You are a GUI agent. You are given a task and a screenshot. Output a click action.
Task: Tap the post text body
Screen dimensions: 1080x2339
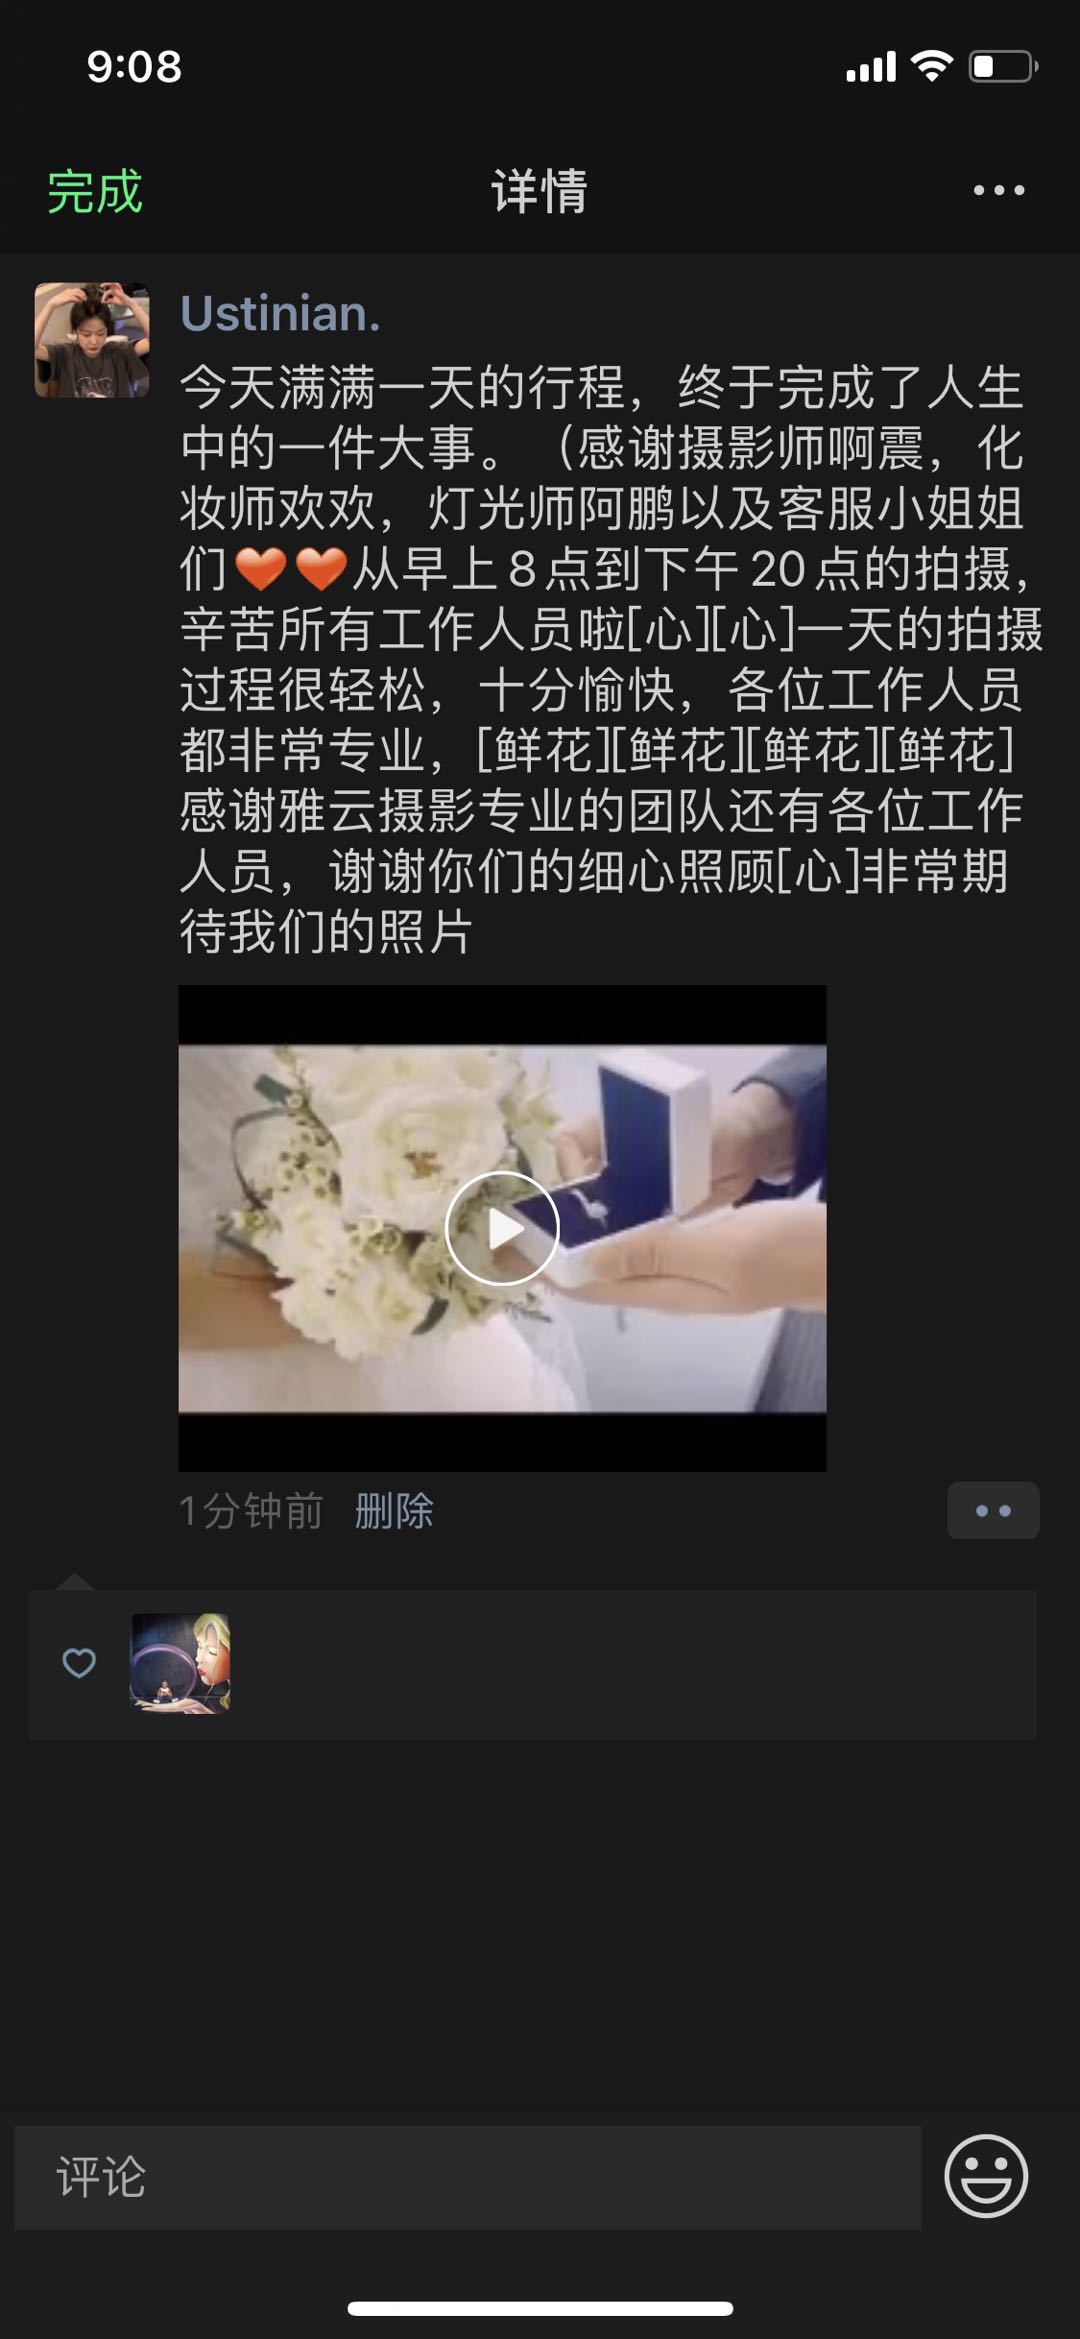pos(610,659)
